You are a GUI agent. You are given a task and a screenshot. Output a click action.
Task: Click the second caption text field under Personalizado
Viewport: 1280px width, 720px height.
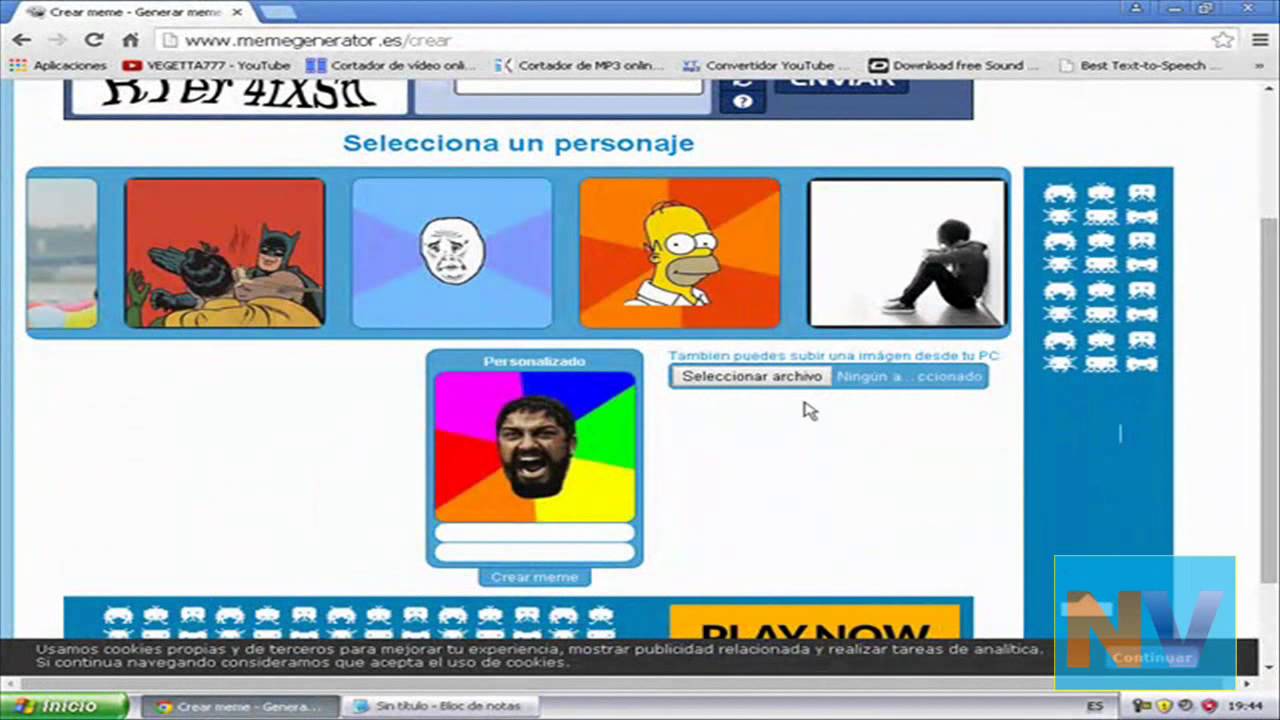click(x=535, y=552)
